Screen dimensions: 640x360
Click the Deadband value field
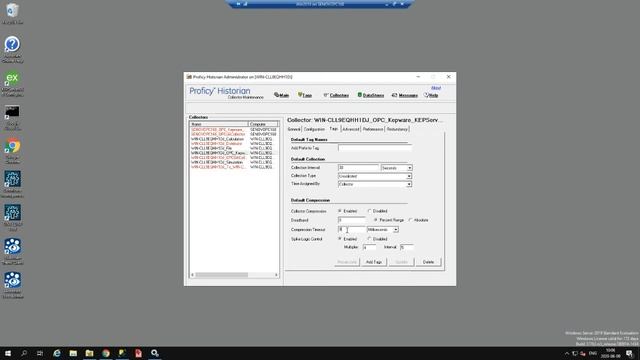352,220
